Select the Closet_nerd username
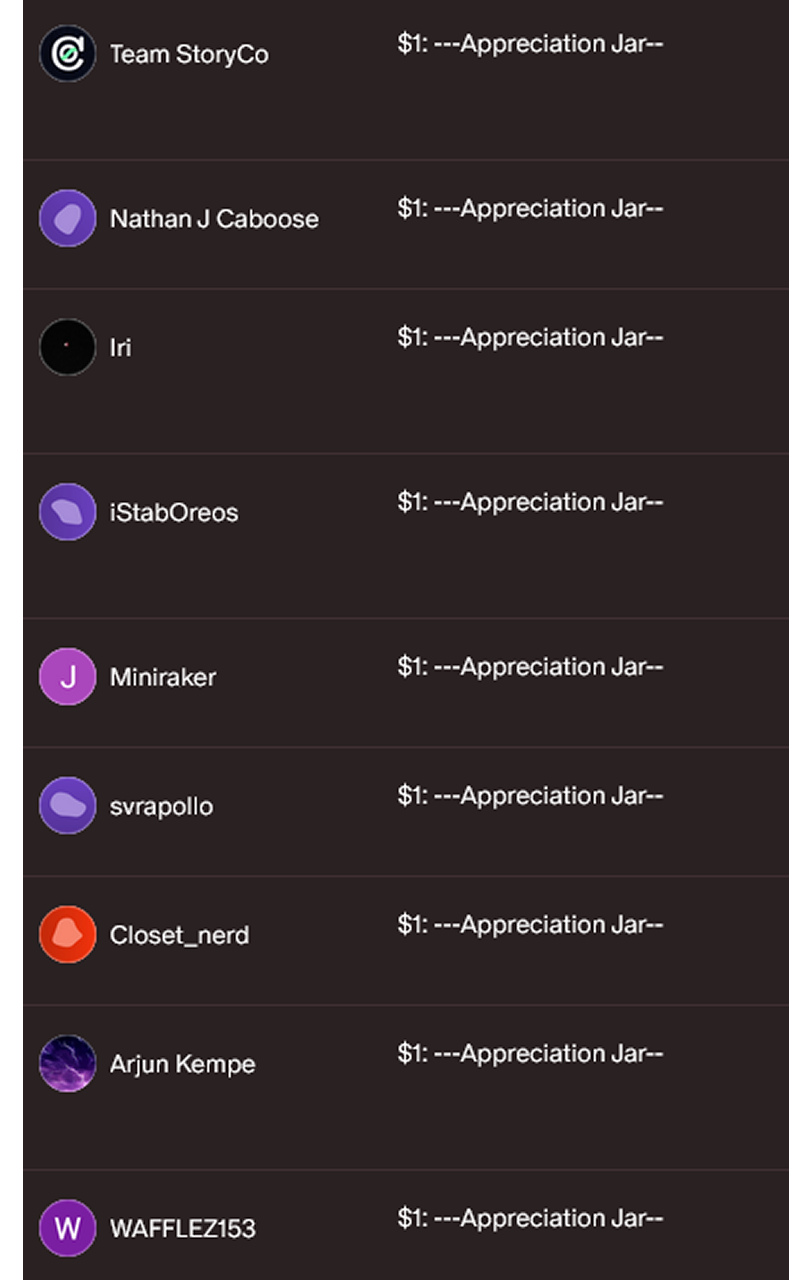Screen dimensions: 800x1280 179,935
